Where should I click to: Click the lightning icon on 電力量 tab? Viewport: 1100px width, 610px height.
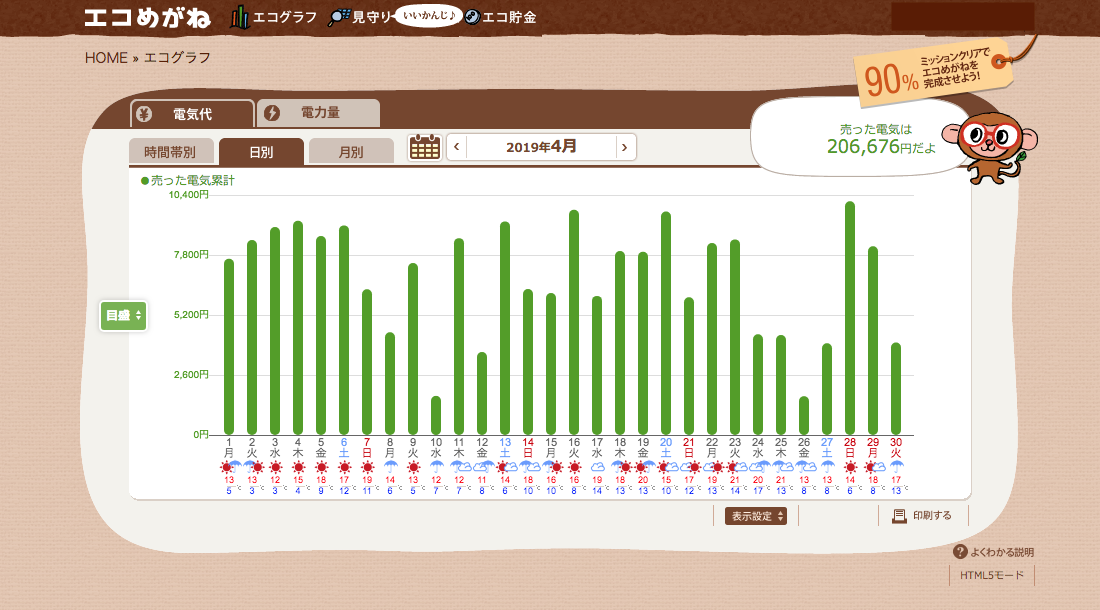point(272,113)
